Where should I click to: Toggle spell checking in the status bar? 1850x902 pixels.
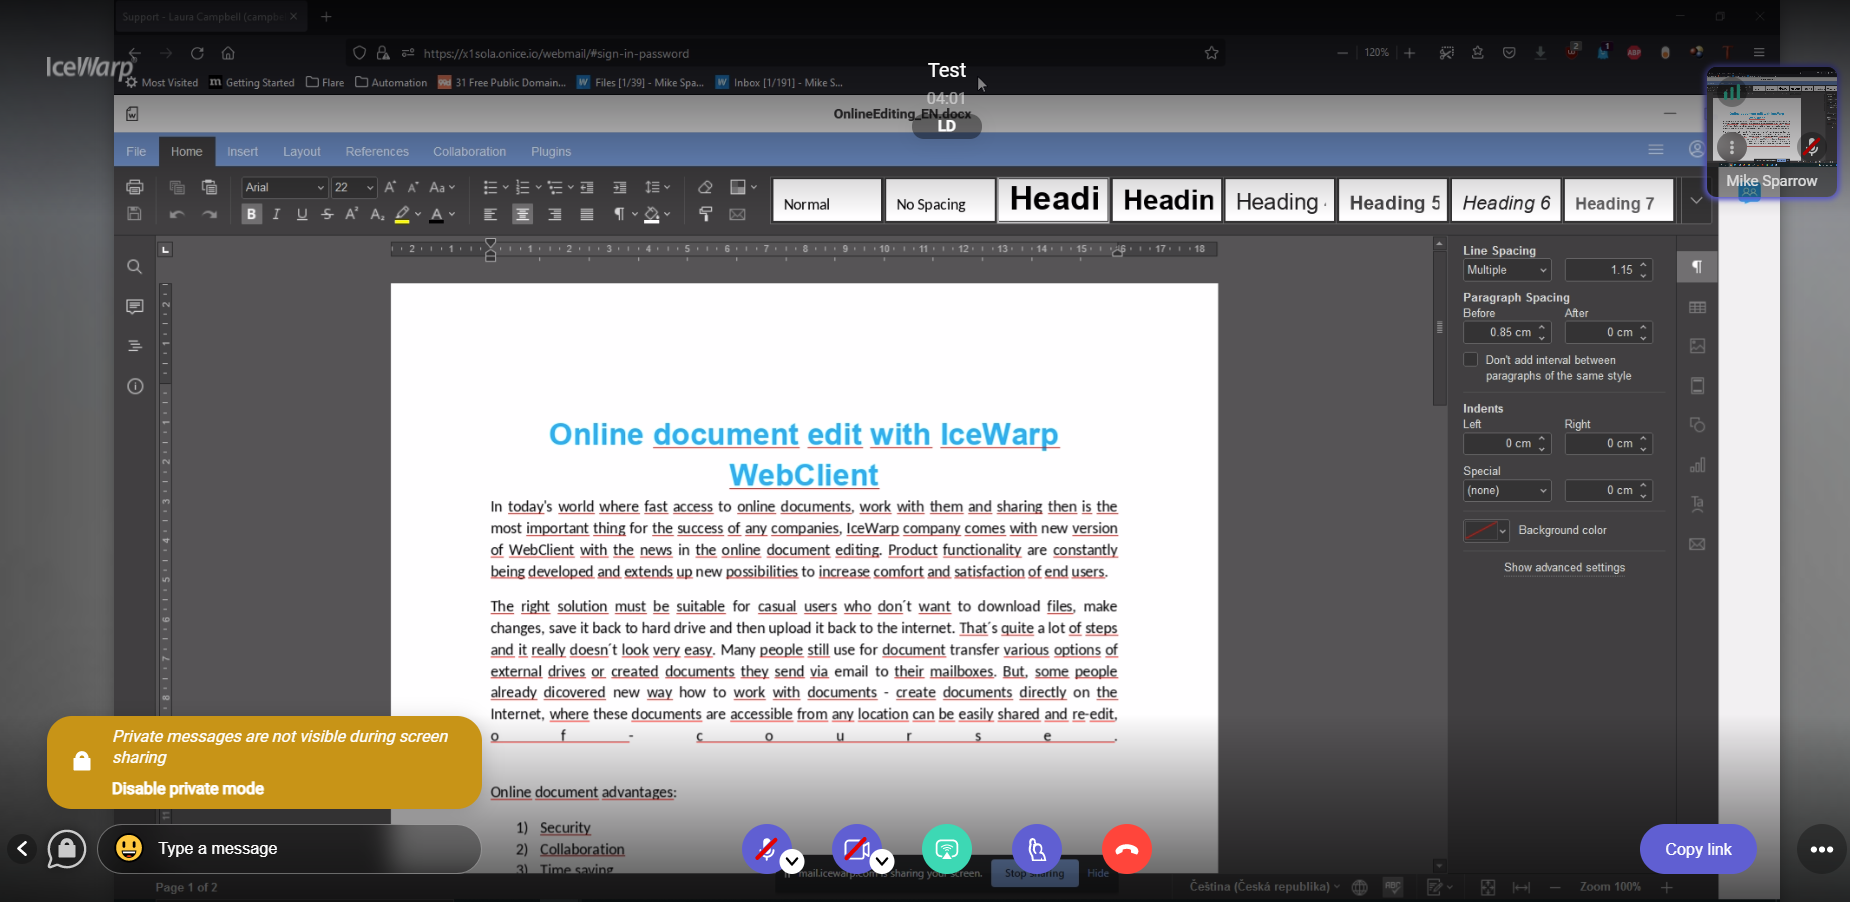(x=1392, y=887)
